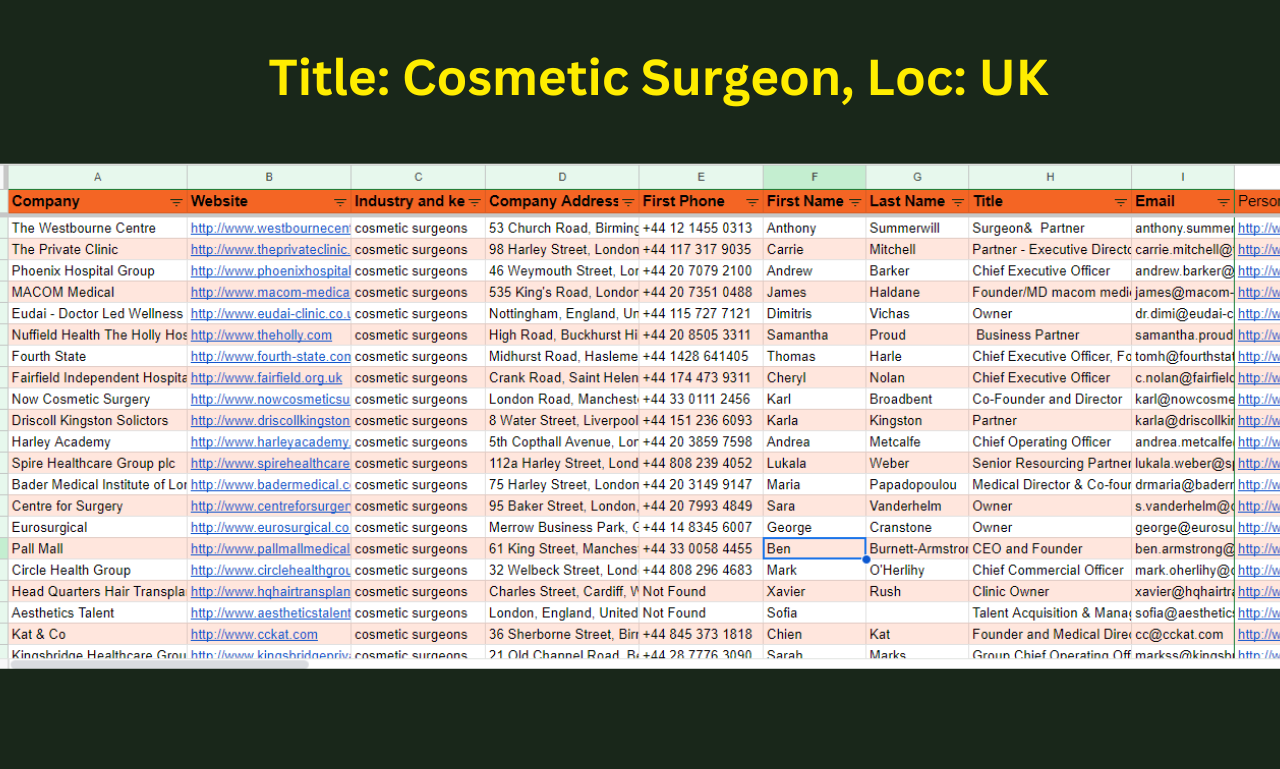Click the First Name filter icon

[855, 202]
